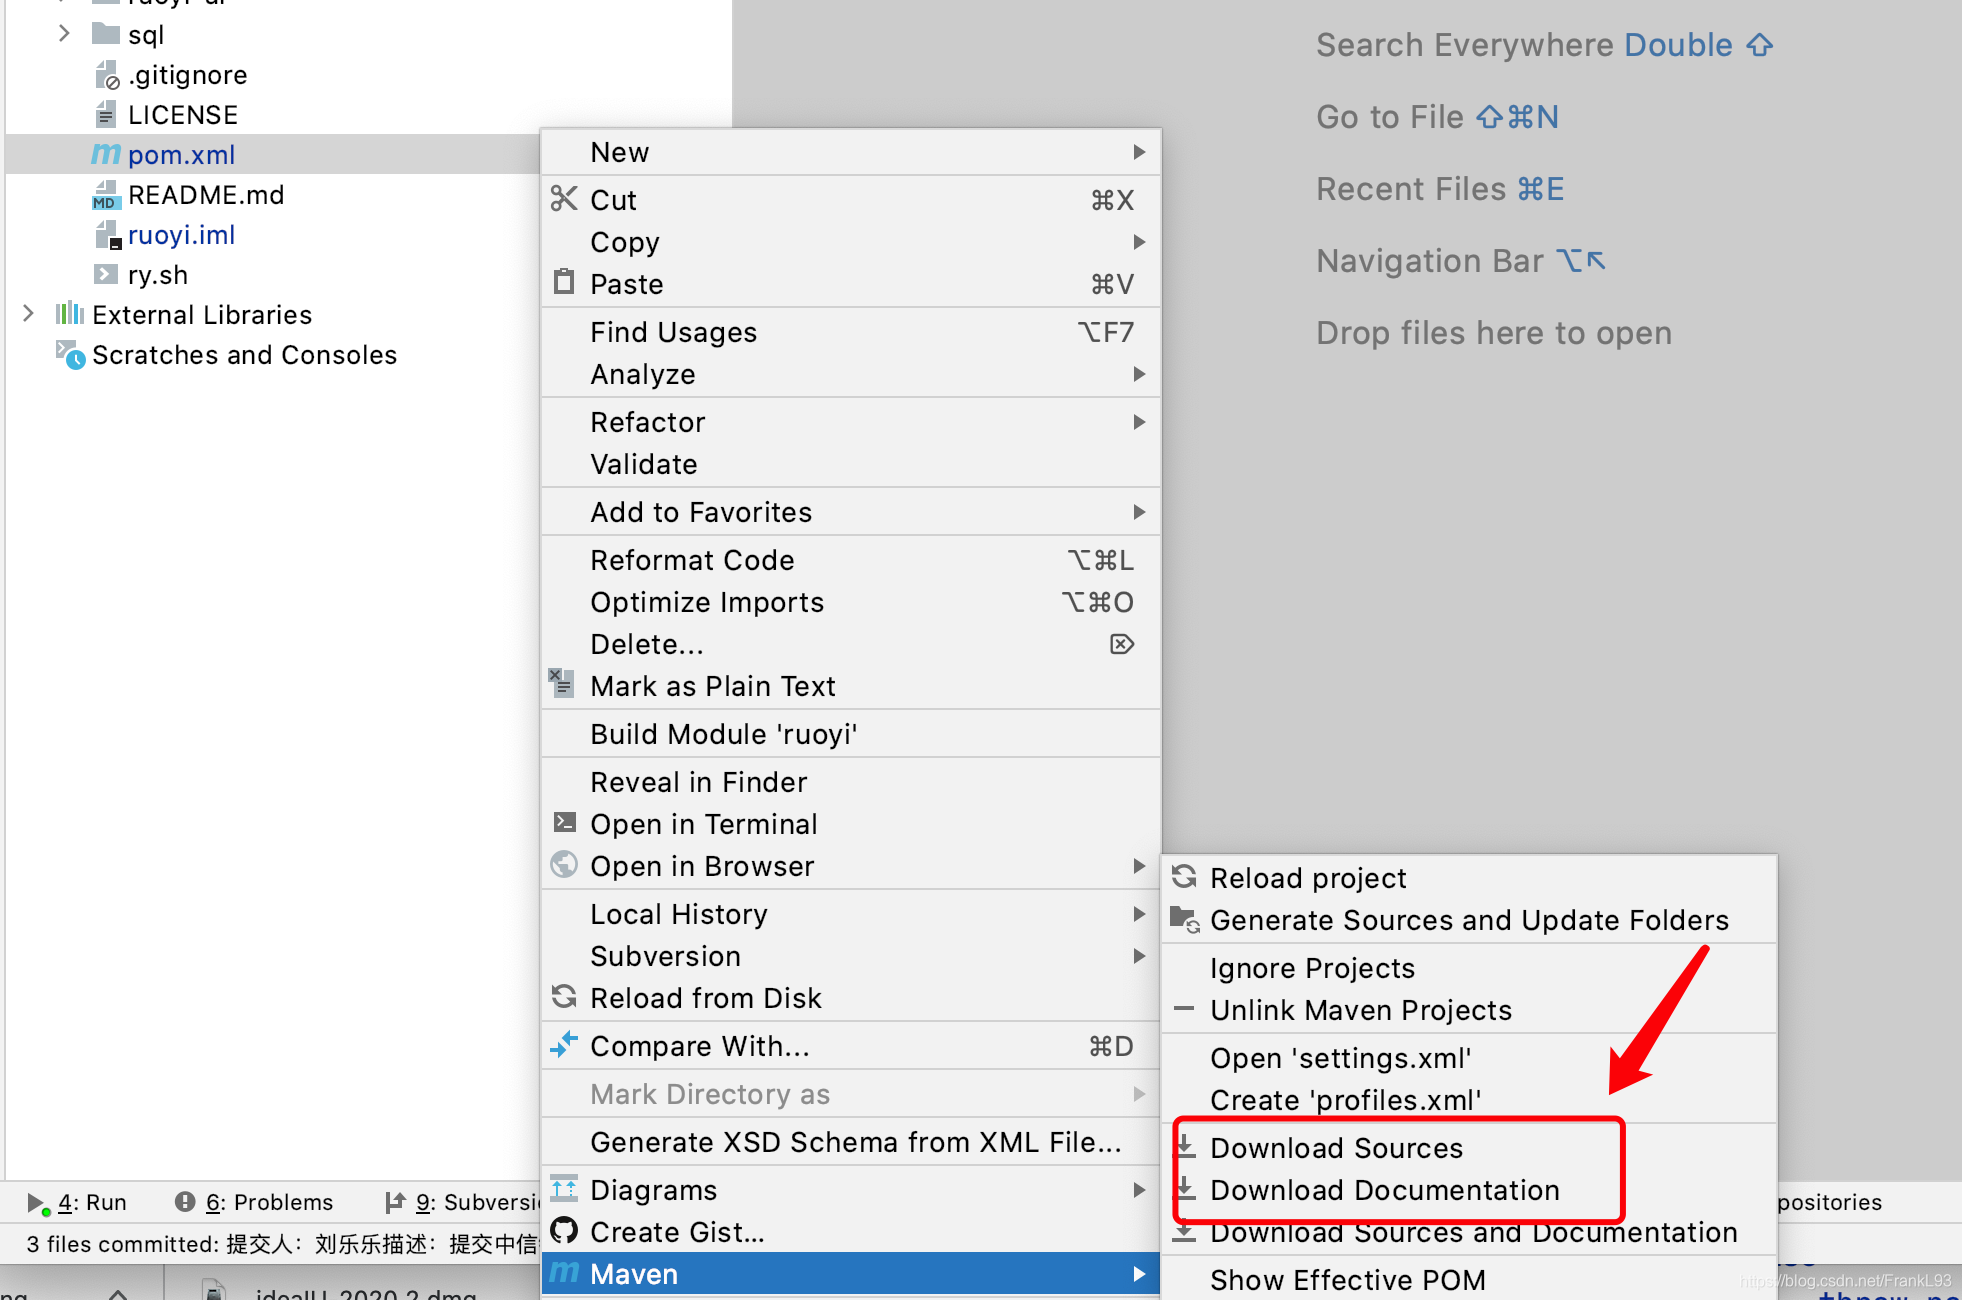
Task: Select ry.sh file in tree
Action: pyautogui.click(x=158, y=275)
